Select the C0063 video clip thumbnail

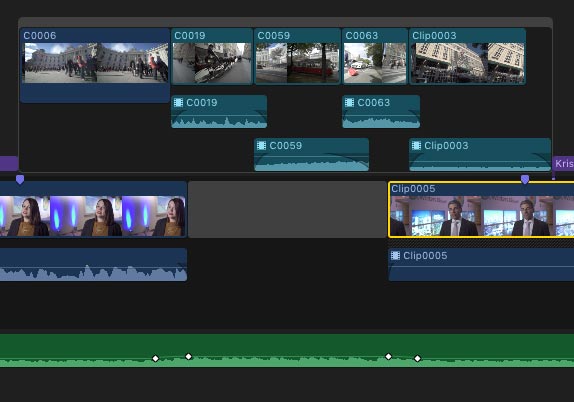(x=375, y=63)
